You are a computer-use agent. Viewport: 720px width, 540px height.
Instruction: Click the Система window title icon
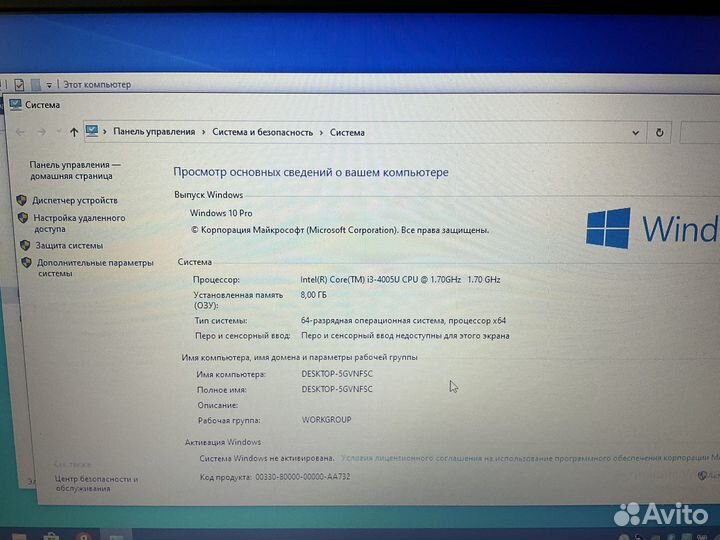click(x=15, y=105)
